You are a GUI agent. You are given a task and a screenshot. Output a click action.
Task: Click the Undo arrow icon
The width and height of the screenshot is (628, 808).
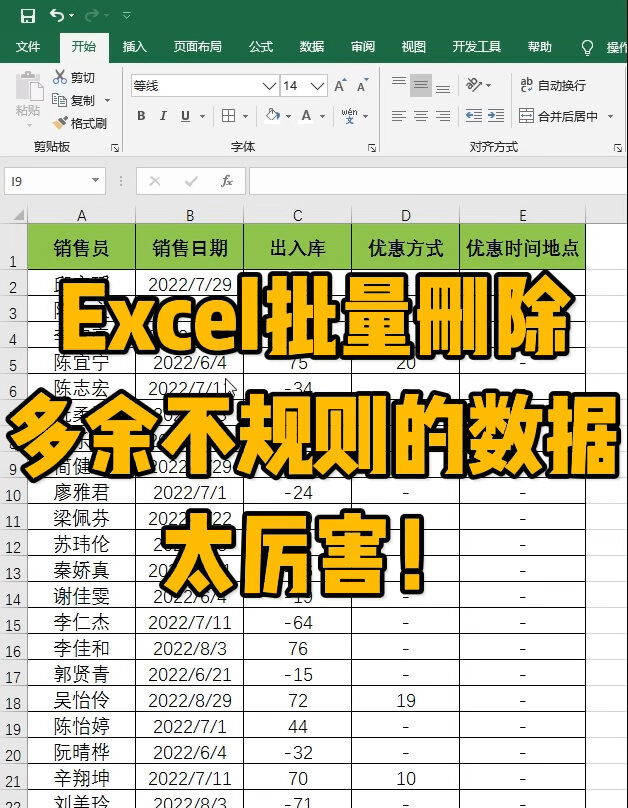pos(57,15)
